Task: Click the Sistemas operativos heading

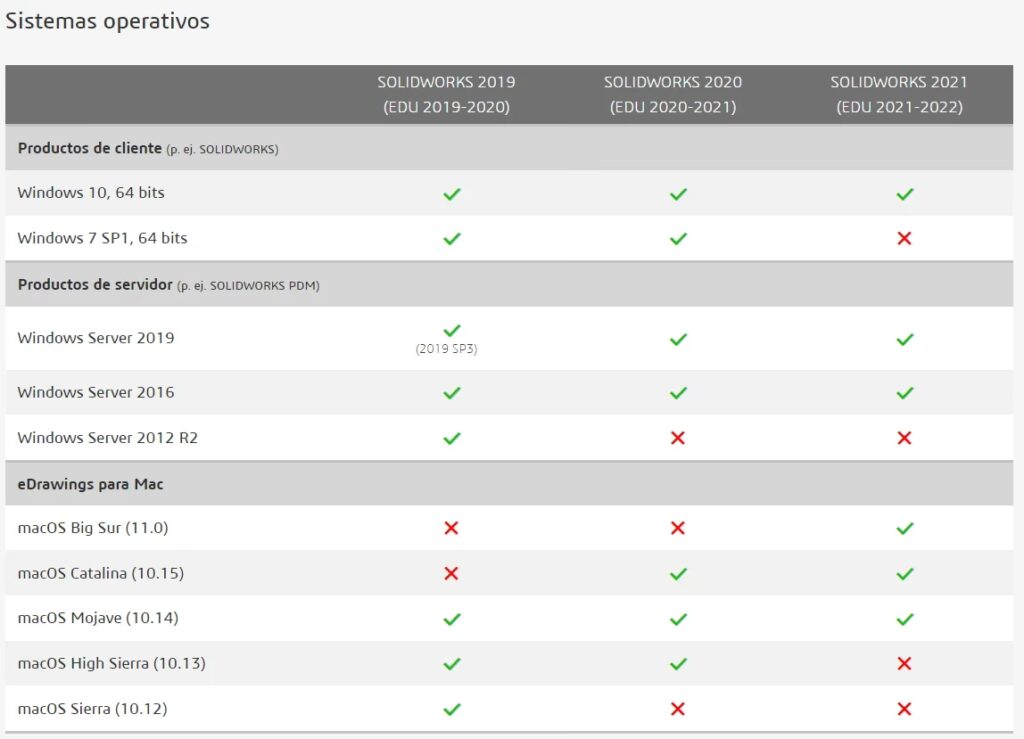Action: [108, 21]
